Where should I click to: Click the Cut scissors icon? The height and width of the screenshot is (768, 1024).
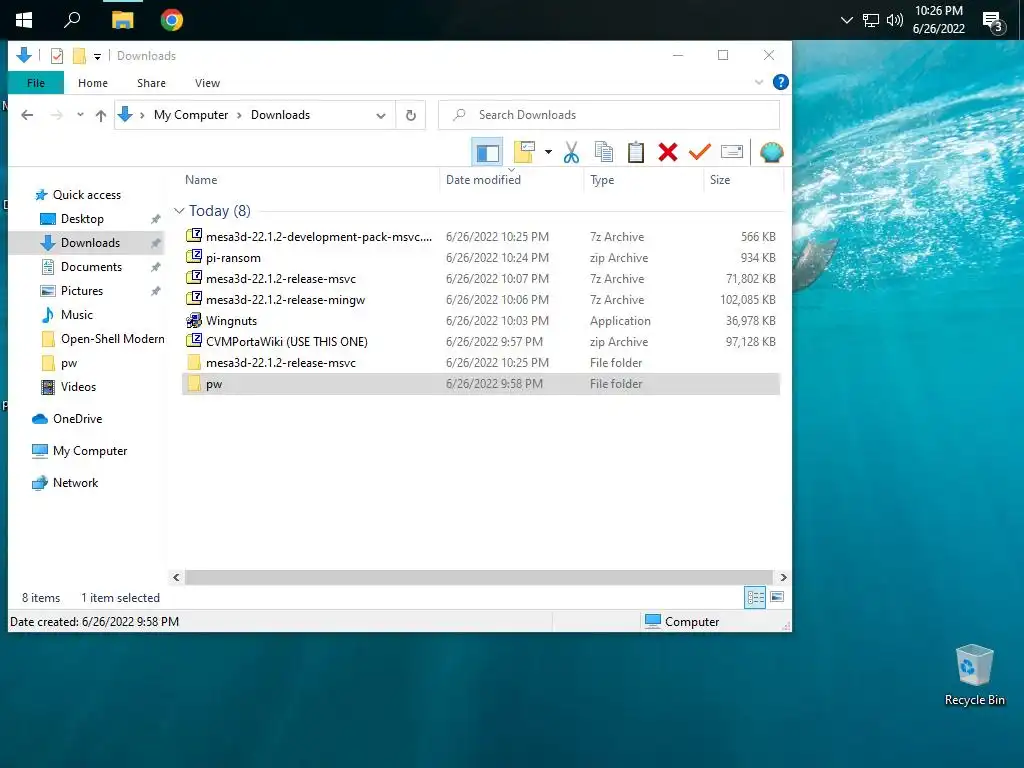tap(571, 152)
